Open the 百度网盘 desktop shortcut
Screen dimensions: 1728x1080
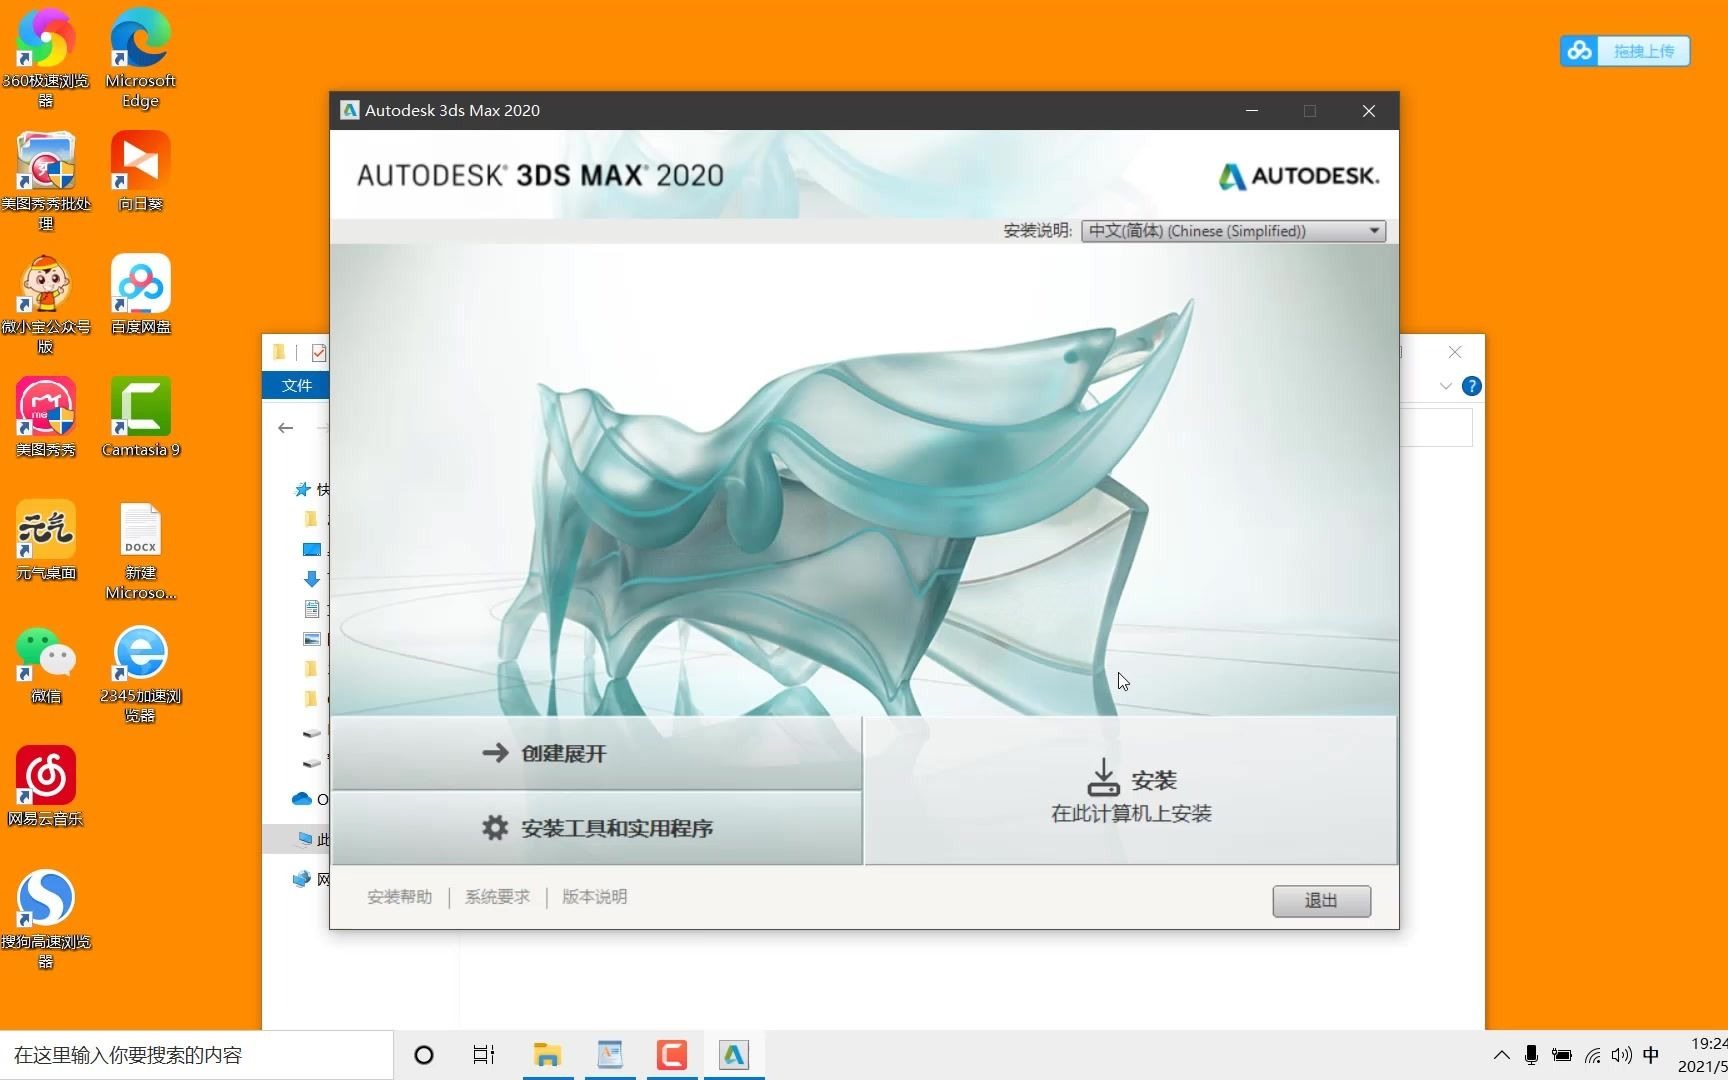coord(140,294)
